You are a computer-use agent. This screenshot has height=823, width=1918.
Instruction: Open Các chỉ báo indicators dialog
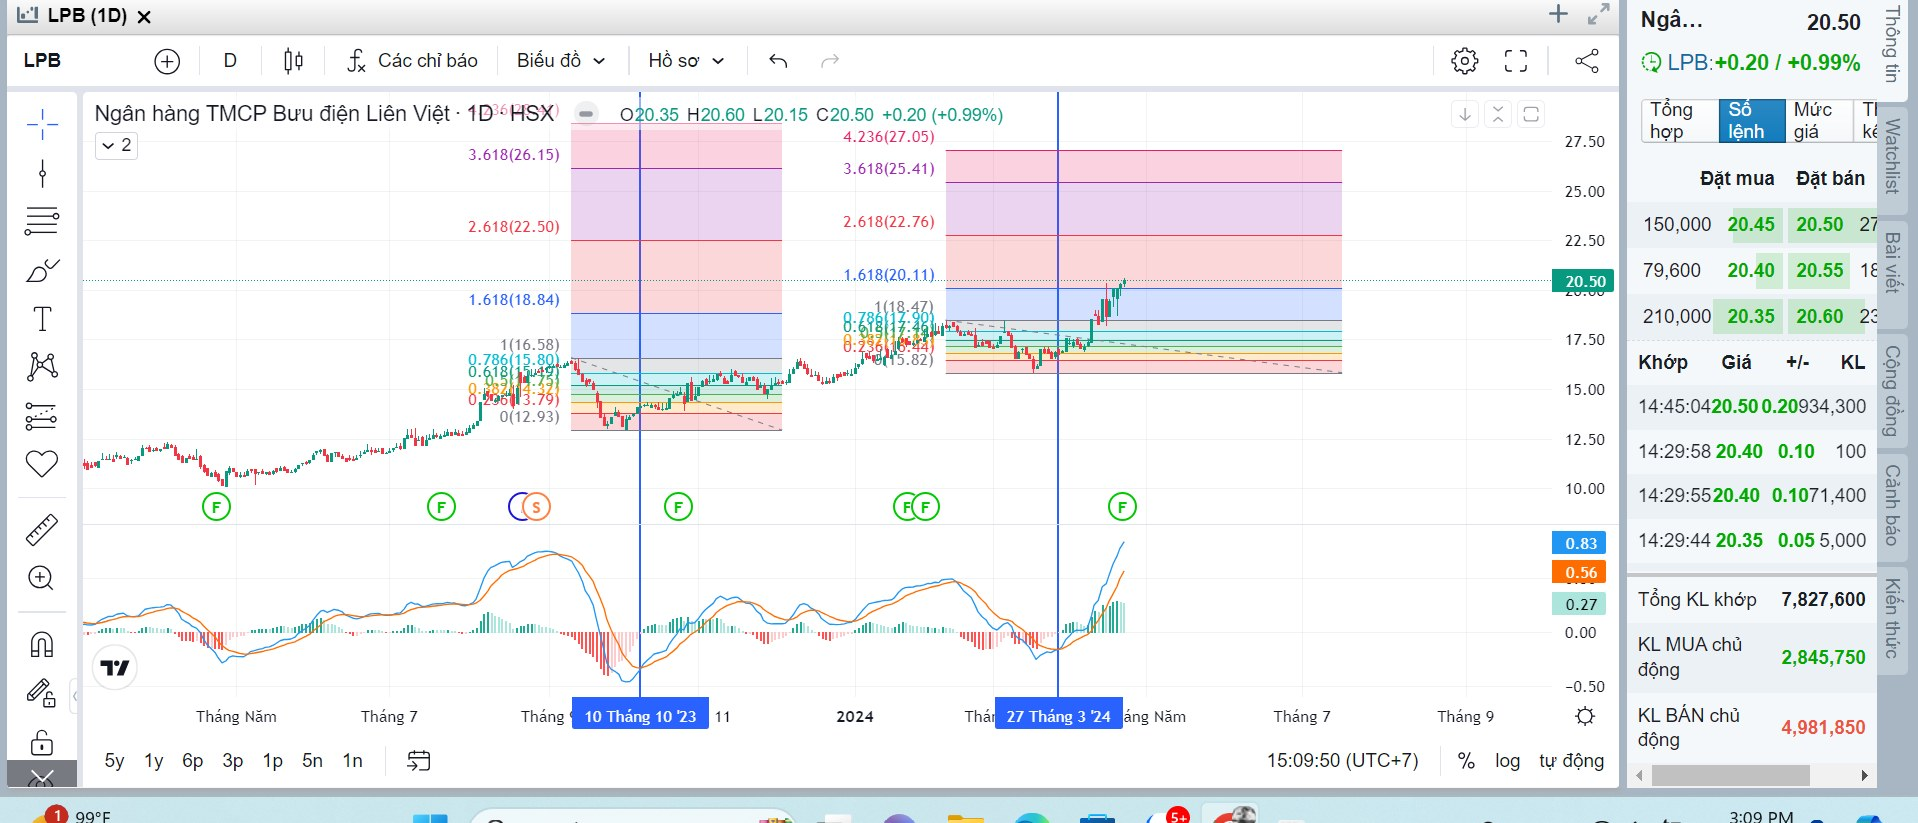(412, 61)
